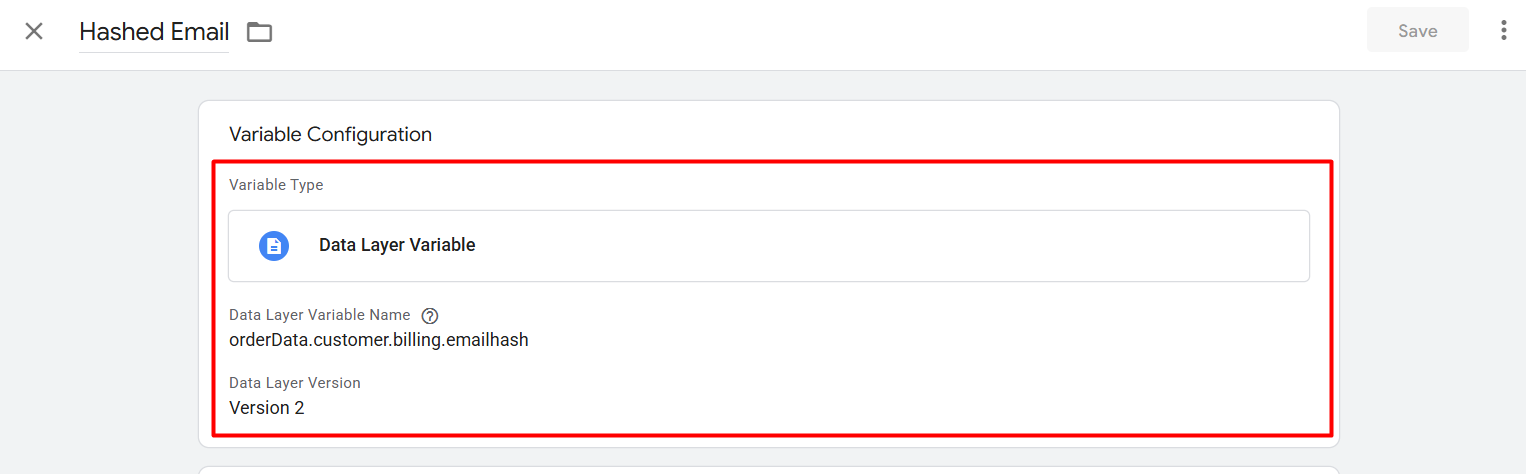Open the folder selection icon
The height and width of the screenshot is (474, 1526).
(x=260, y=32)
